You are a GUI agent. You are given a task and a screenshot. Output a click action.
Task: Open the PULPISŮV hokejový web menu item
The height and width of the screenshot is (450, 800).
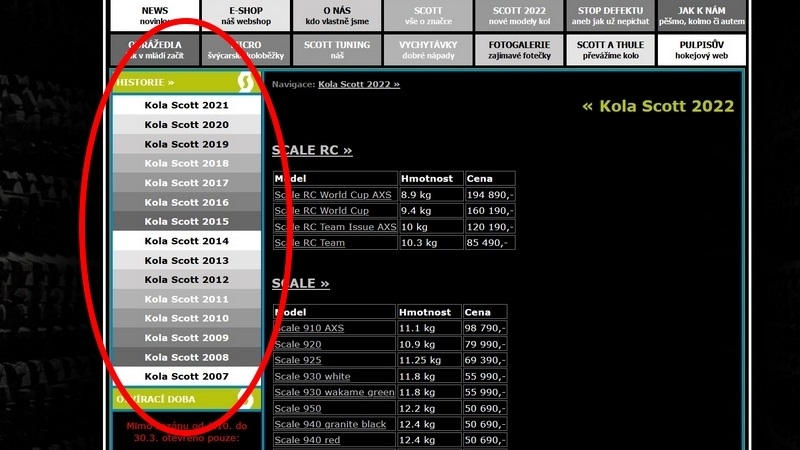tap(702, 50)
